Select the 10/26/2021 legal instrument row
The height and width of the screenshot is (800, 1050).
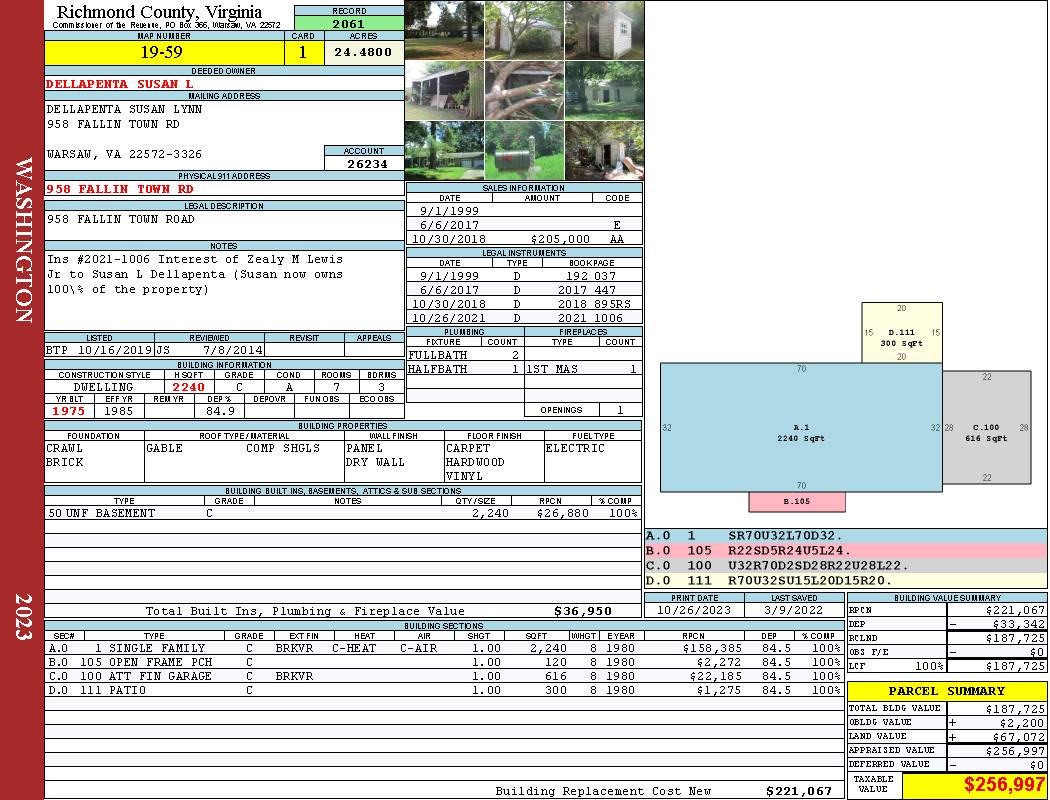[x=524, y=318]
